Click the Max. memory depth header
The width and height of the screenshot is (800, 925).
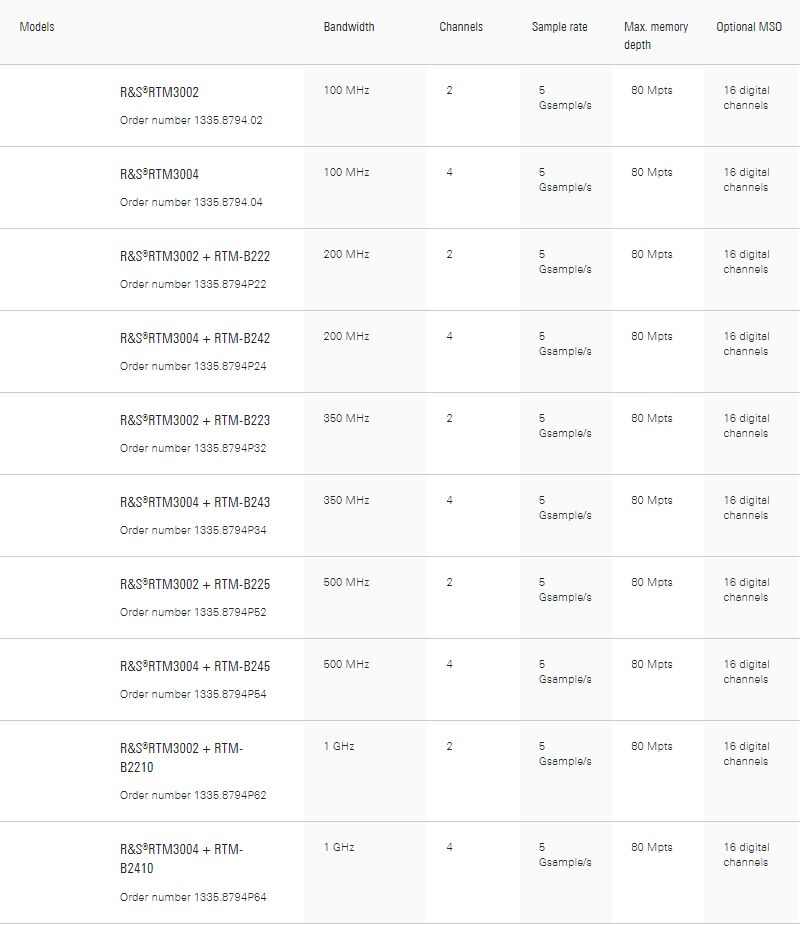point(656,35)
